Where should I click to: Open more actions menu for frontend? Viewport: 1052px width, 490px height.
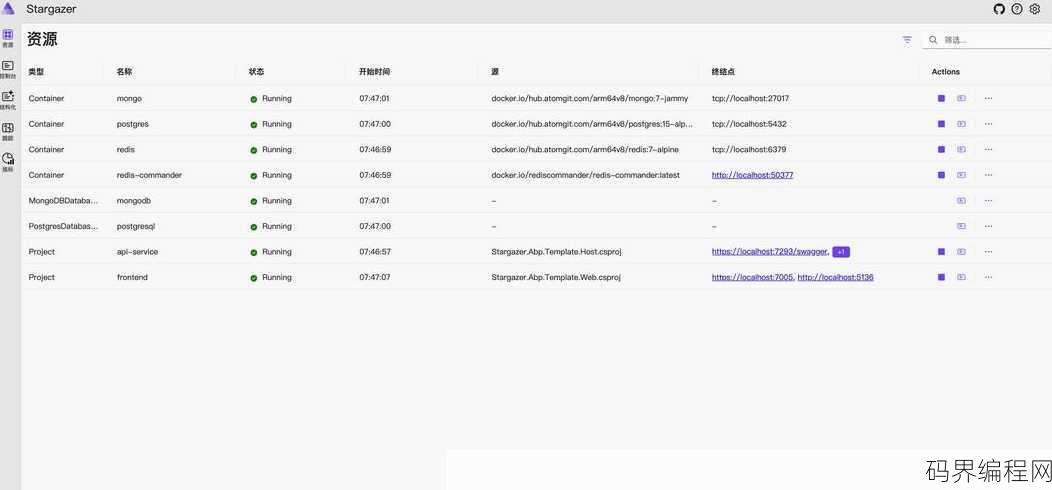click(988, 277)
